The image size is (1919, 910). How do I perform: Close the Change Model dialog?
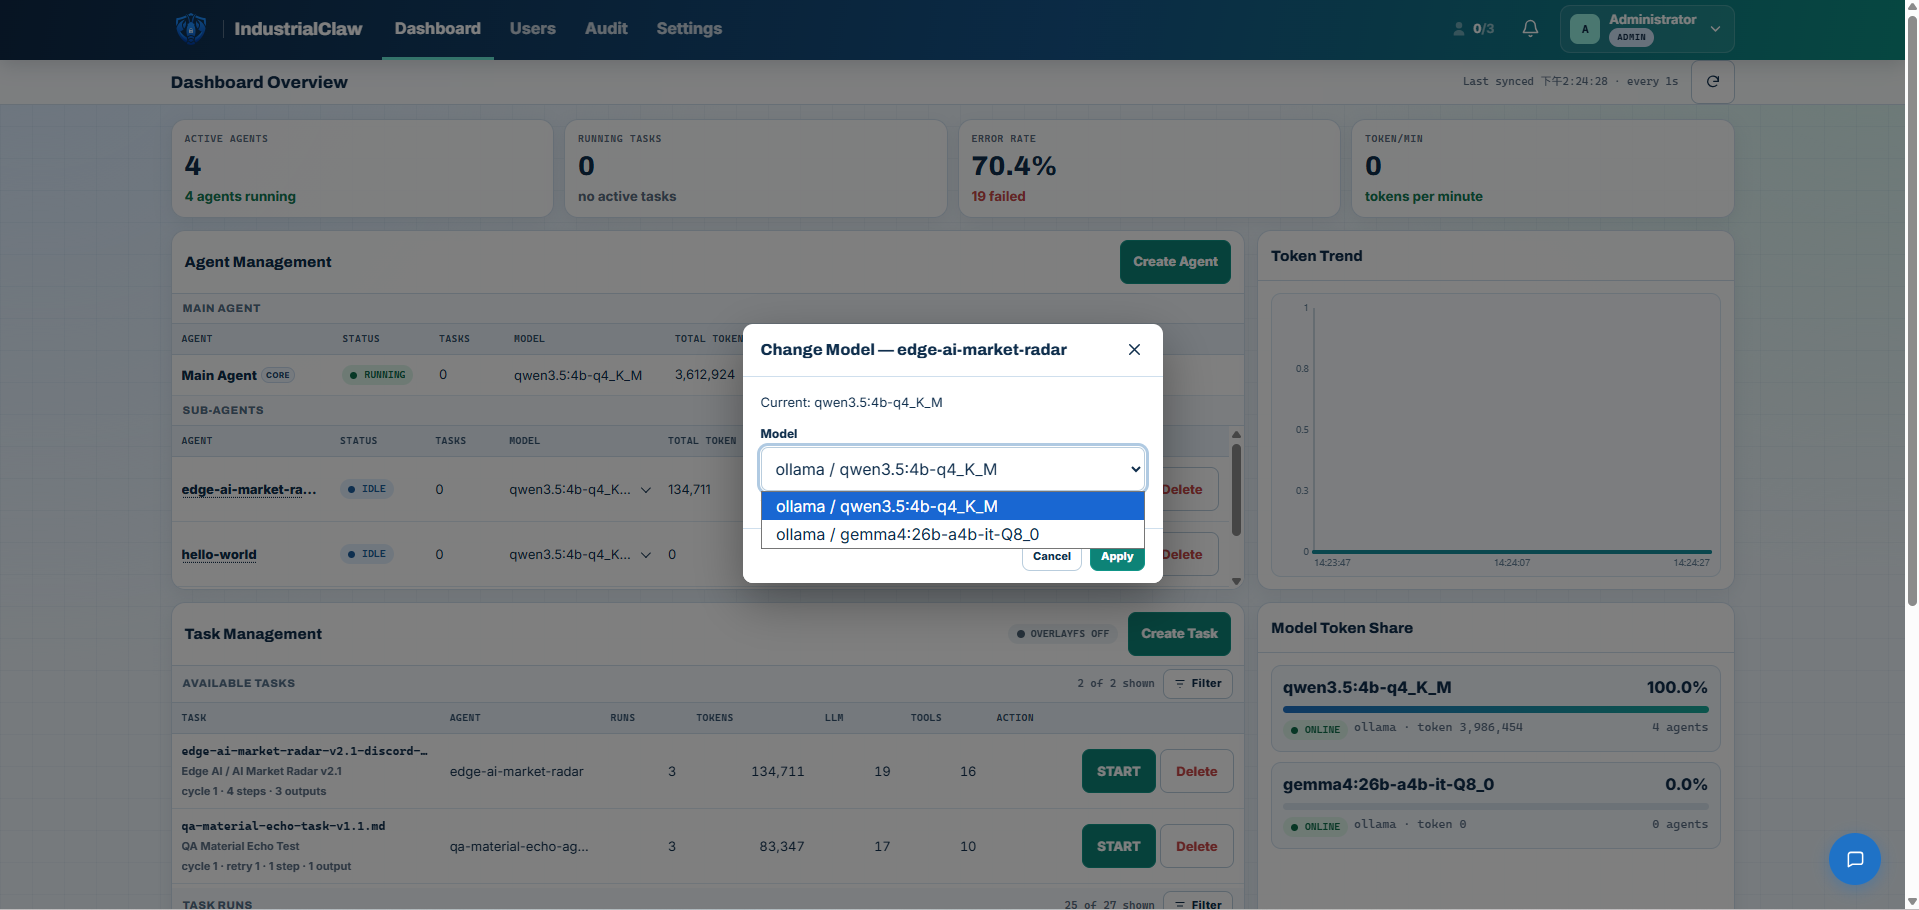(1134, 349)
